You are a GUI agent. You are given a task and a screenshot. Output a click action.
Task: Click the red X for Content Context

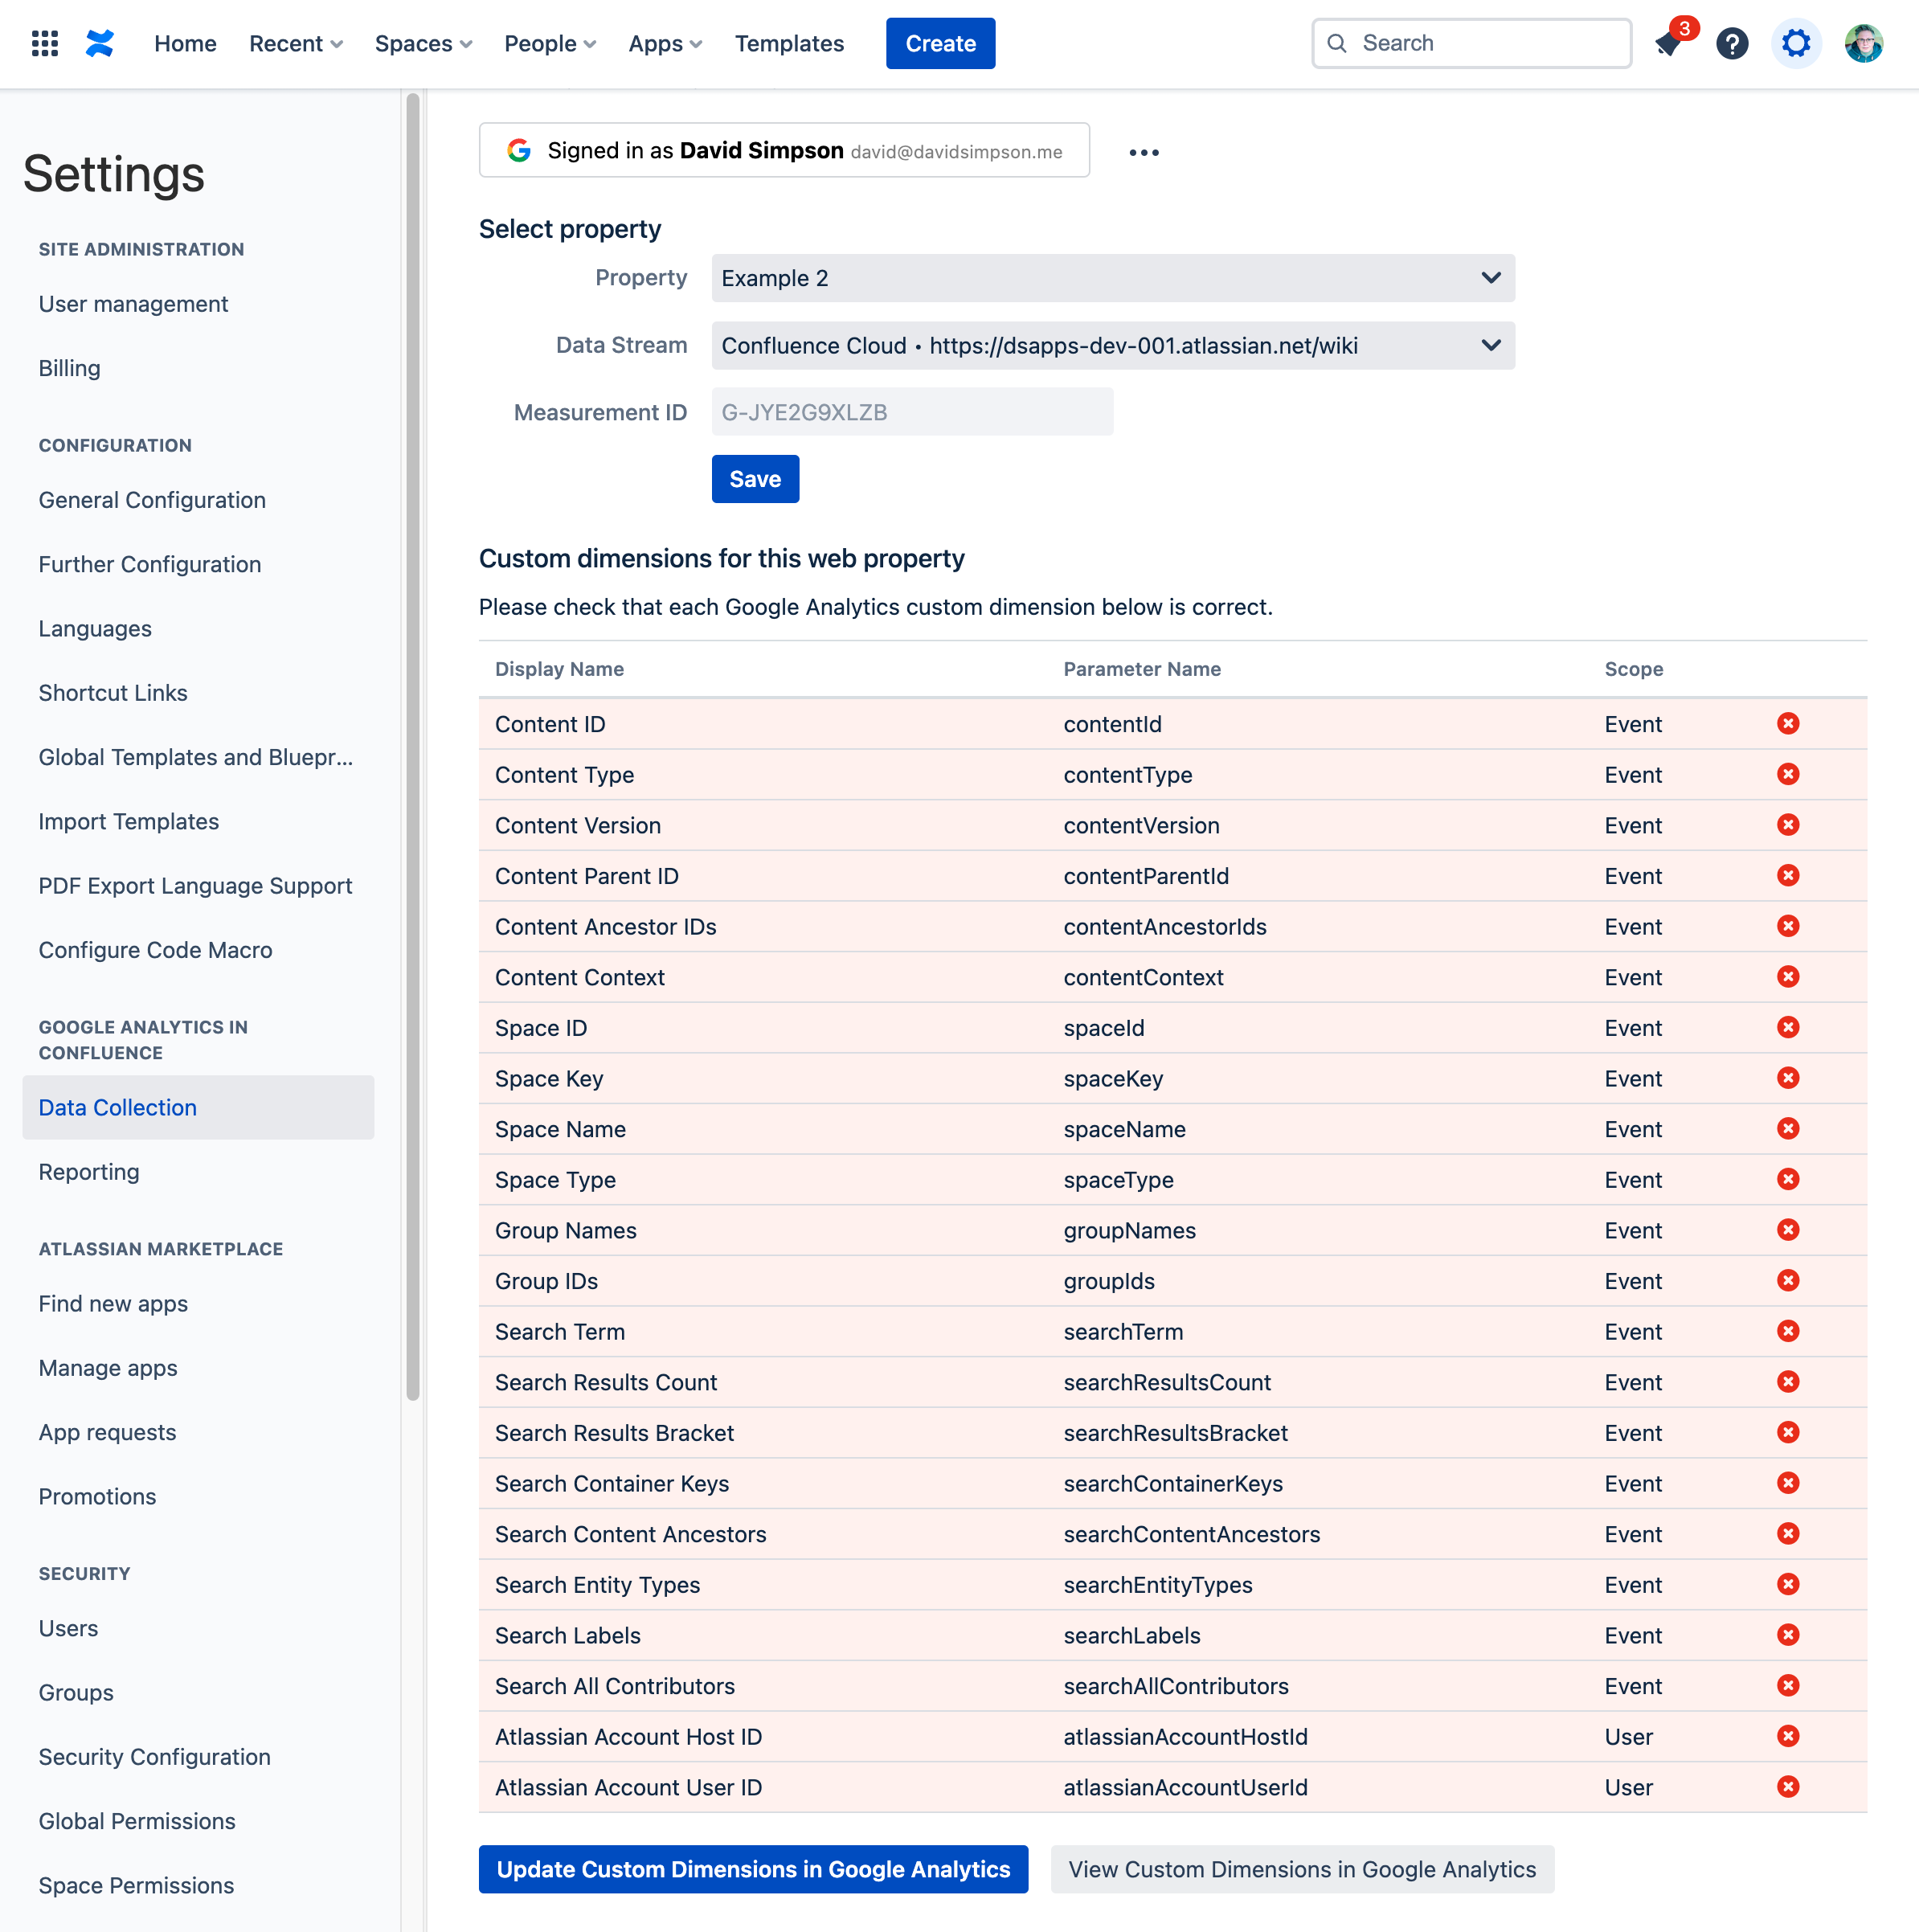tap(1788, 976)
